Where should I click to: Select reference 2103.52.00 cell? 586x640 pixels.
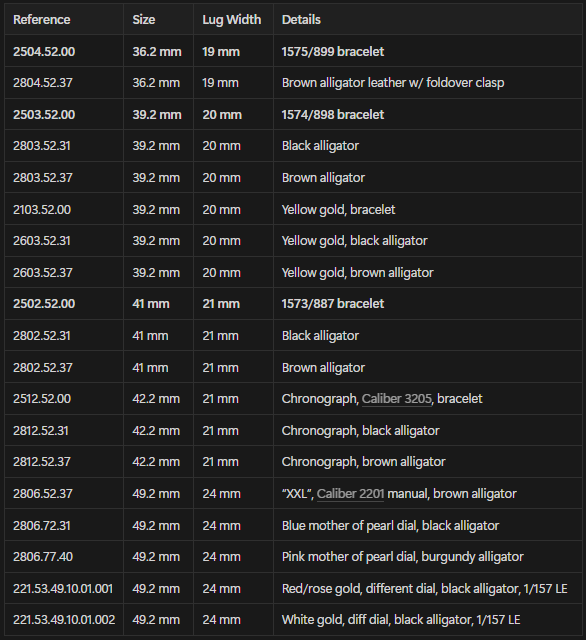point(64,209)
